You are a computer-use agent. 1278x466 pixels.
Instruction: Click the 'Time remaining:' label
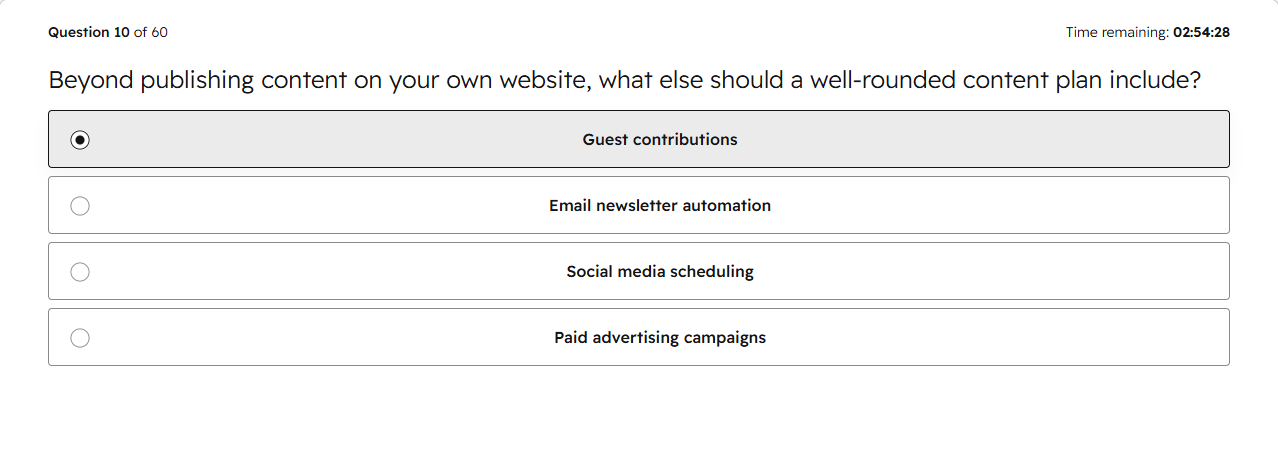1117,32
